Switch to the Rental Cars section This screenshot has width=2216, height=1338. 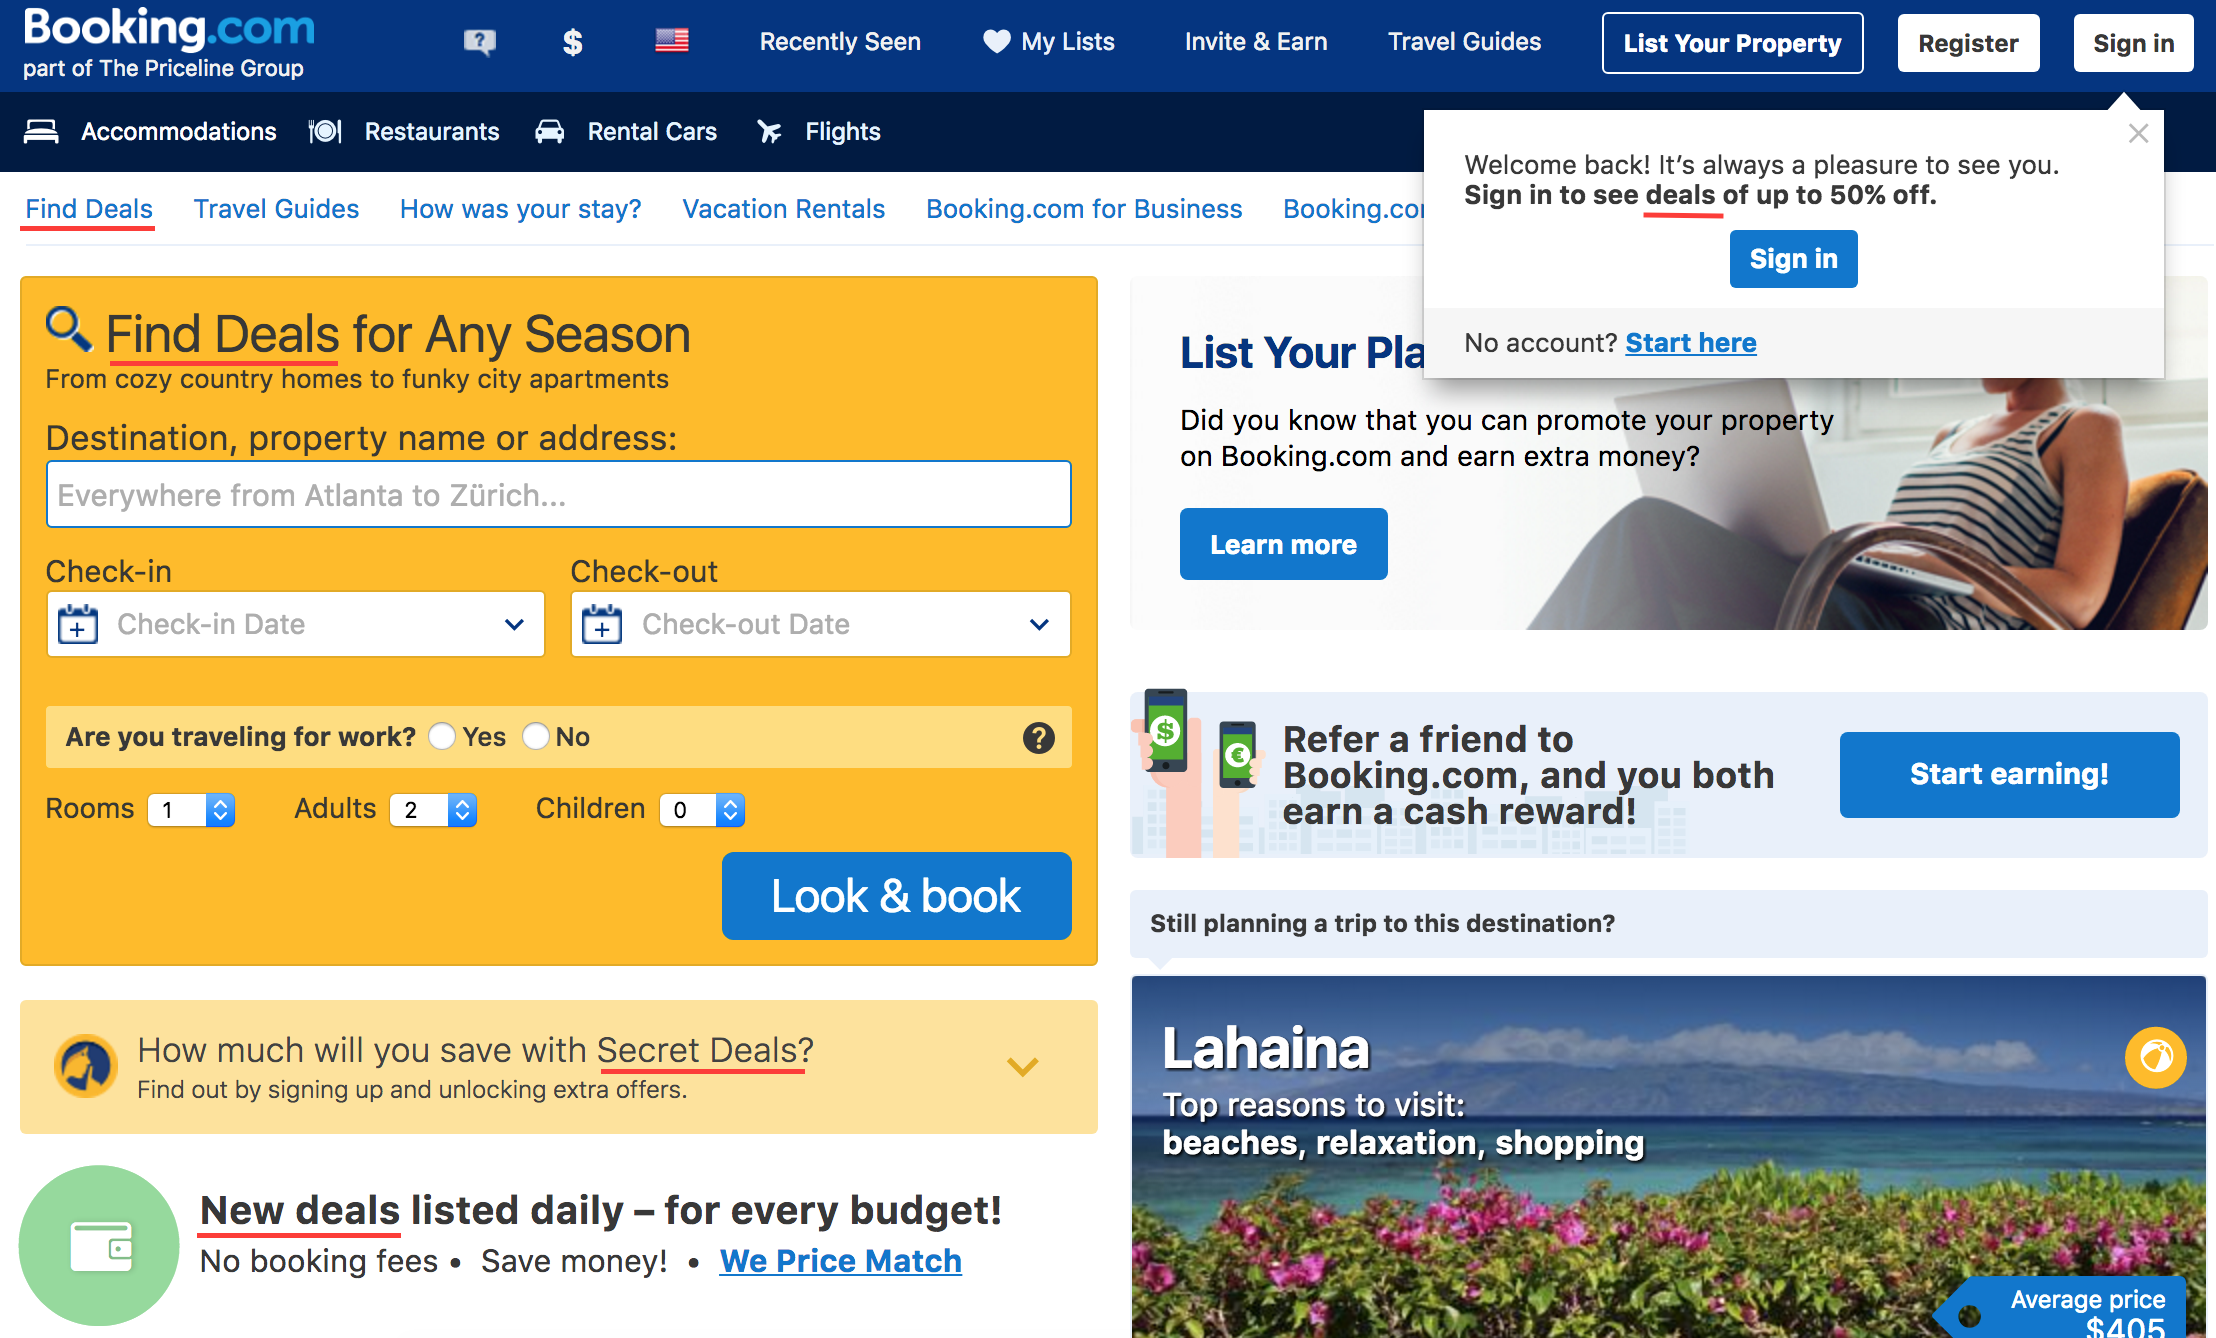(x=652, y=131)
